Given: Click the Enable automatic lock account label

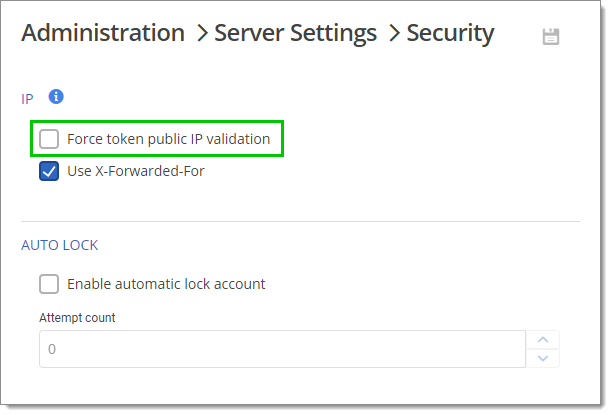Looking at the screenshot, I should 166,284.
